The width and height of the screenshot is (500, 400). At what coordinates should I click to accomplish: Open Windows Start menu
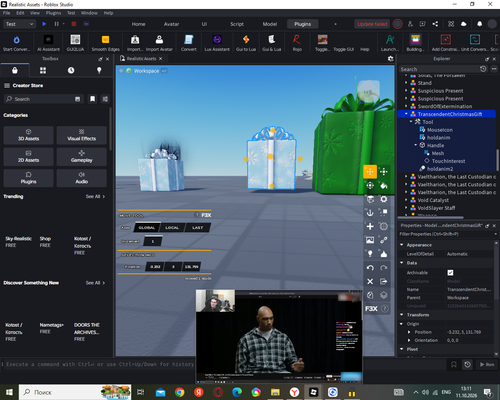coord(9,392)
